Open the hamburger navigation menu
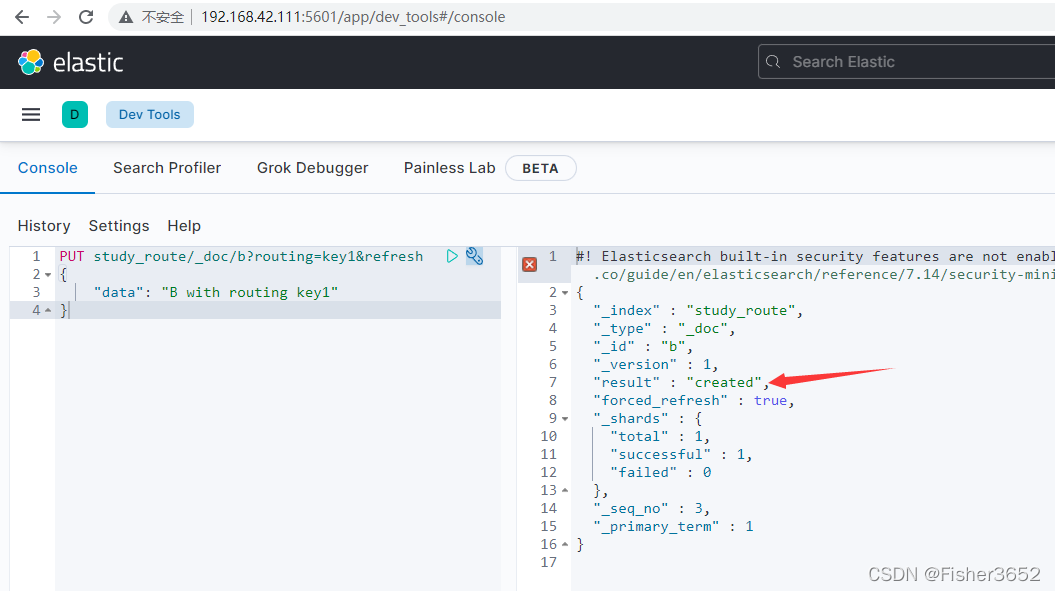This screenshot has height=591, width=1055. pyautogui.click(x=31, y=114)
